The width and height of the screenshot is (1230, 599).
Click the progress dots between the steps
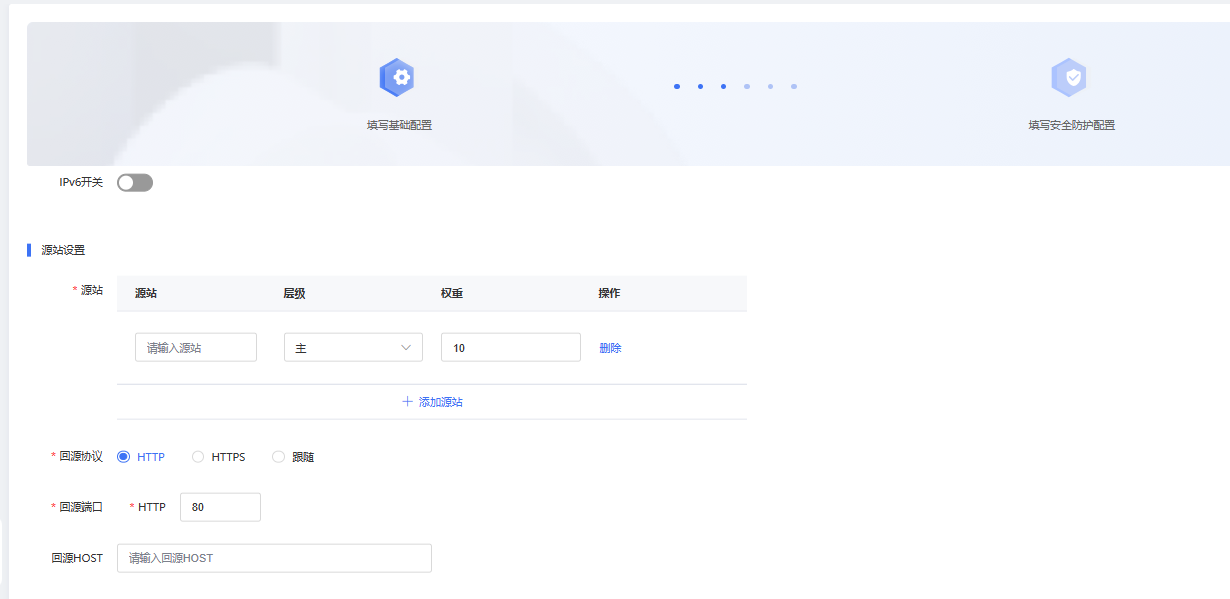(x=735, y=87)
